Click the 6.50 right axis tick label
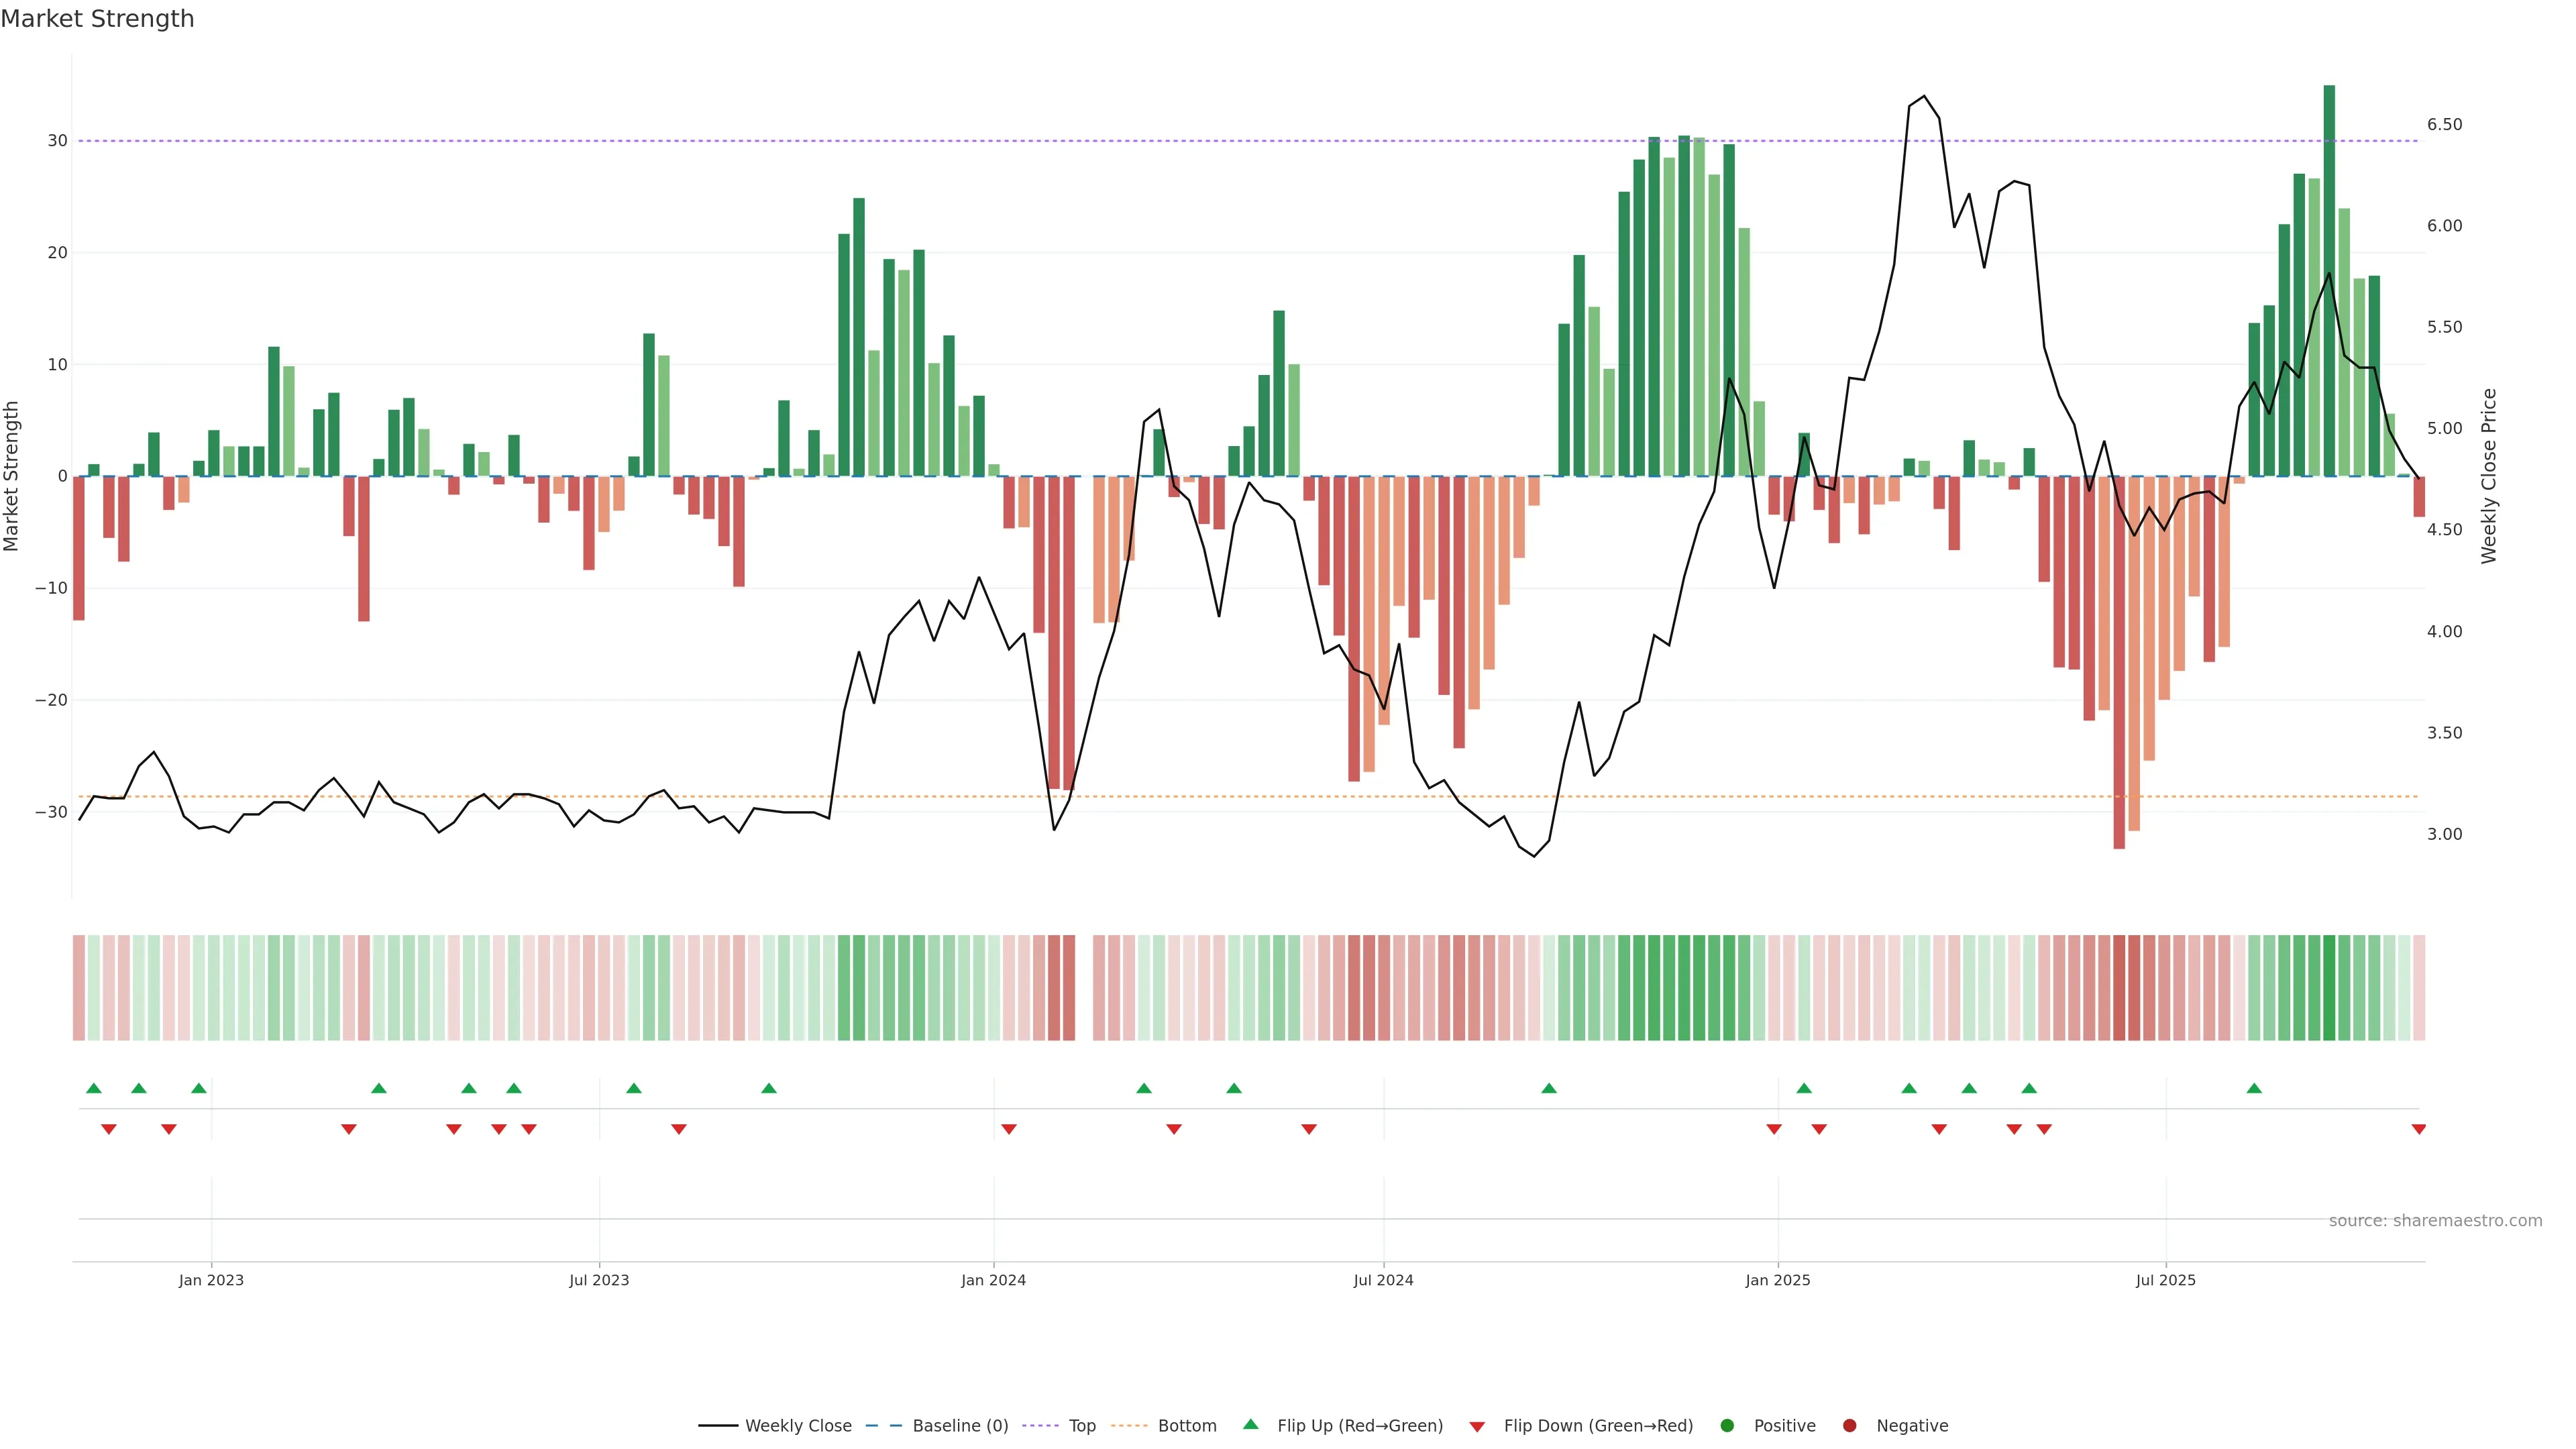Screen dimensions: 2576x1449 (2444, 124)
